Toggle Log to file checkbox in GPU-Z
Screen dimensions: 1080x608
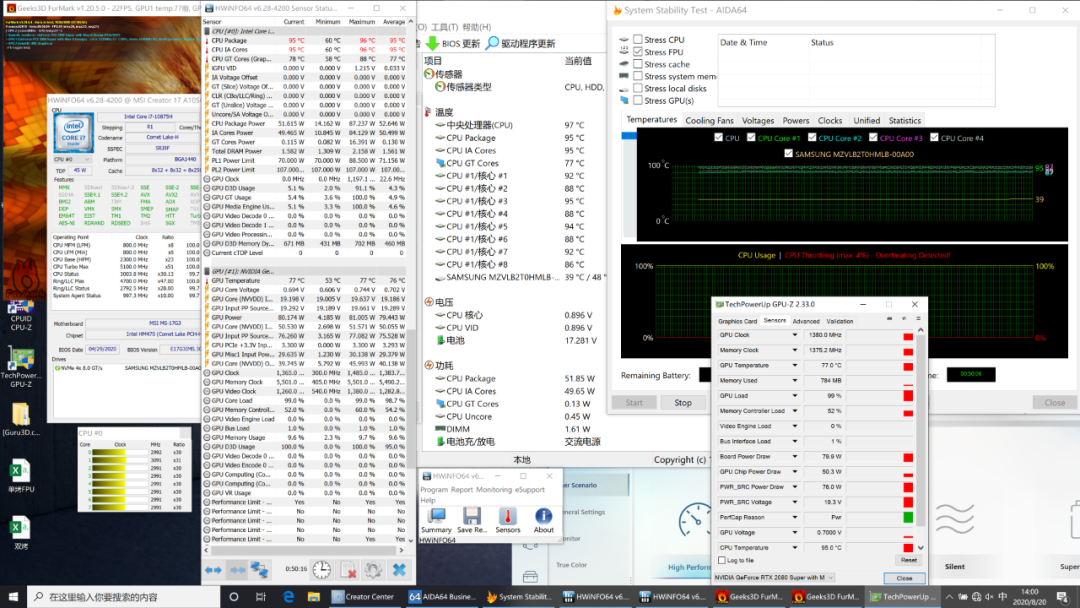[722, 561]
